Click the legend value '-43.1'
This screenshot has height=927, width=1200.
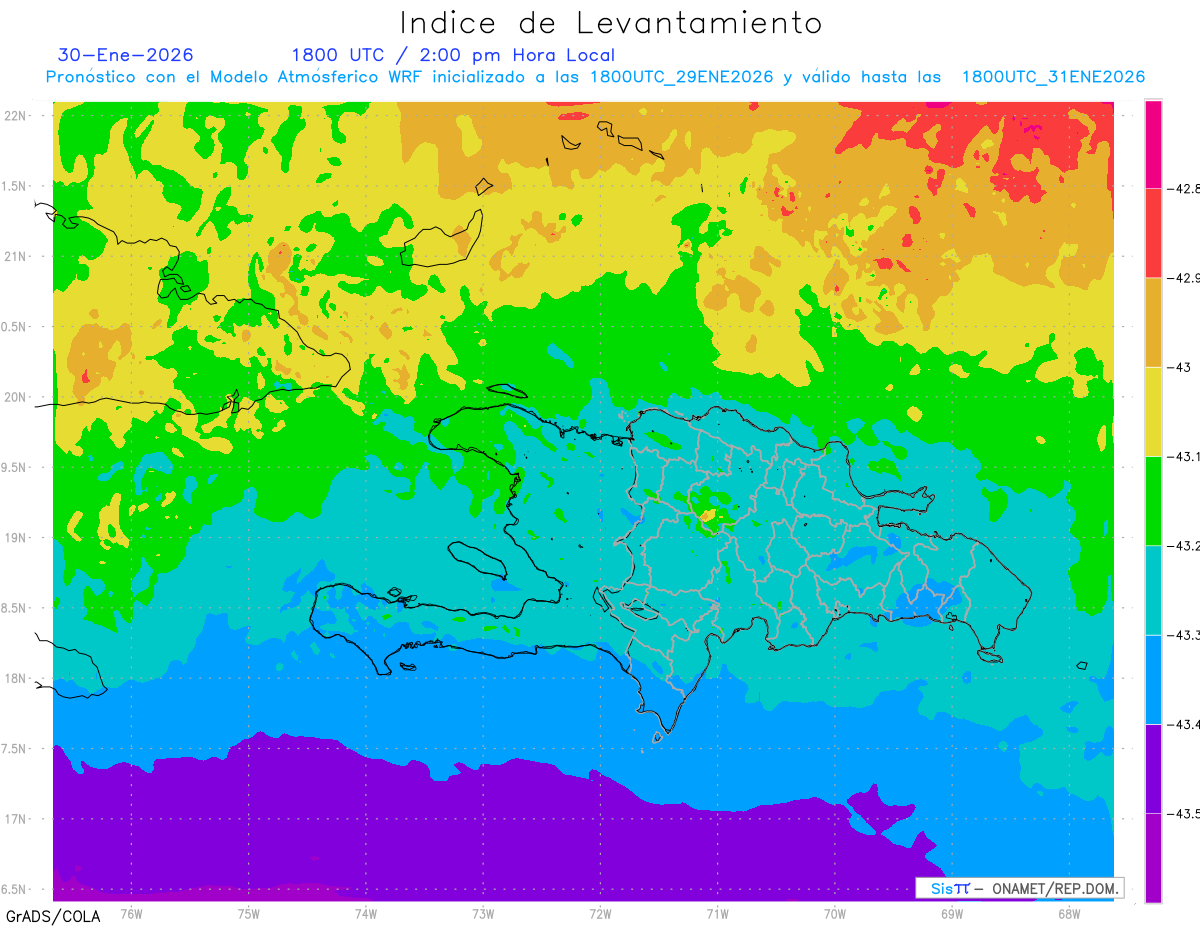click(x=1186, y=456)
